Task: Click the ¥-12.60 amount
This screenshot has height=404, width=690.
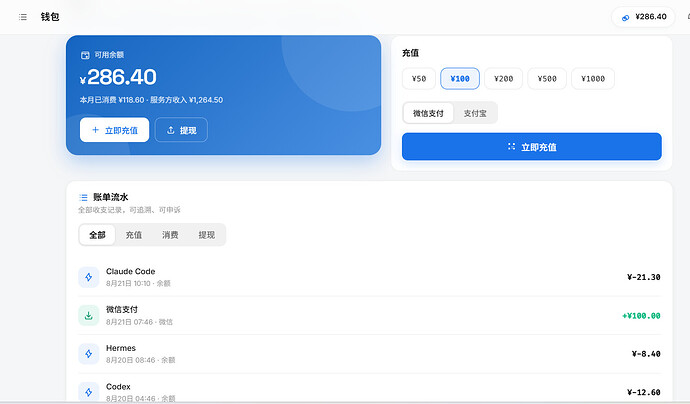Action: (643, 392)
